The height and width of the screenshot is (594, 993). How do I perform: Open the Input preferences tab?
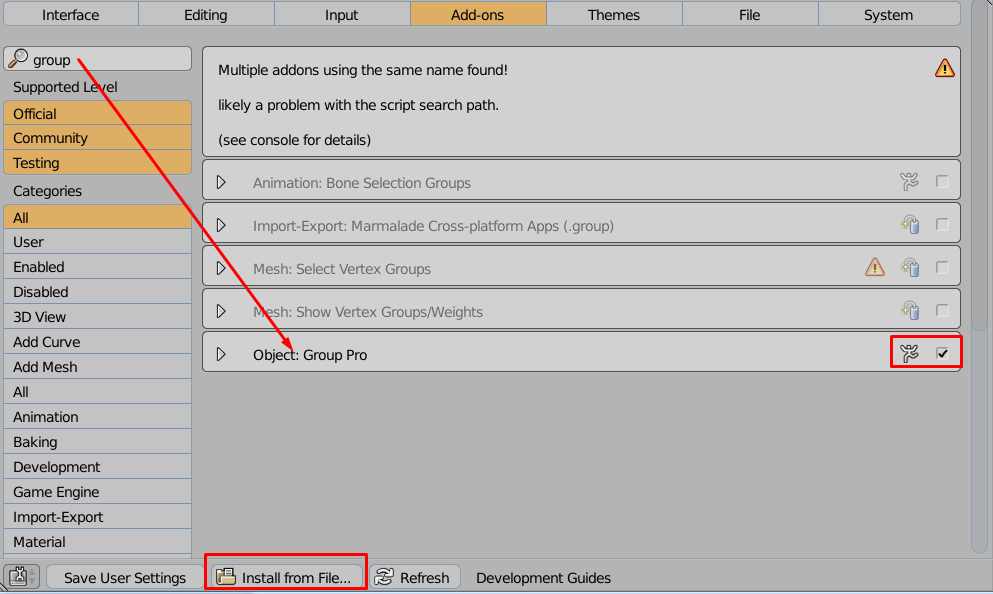341,14
